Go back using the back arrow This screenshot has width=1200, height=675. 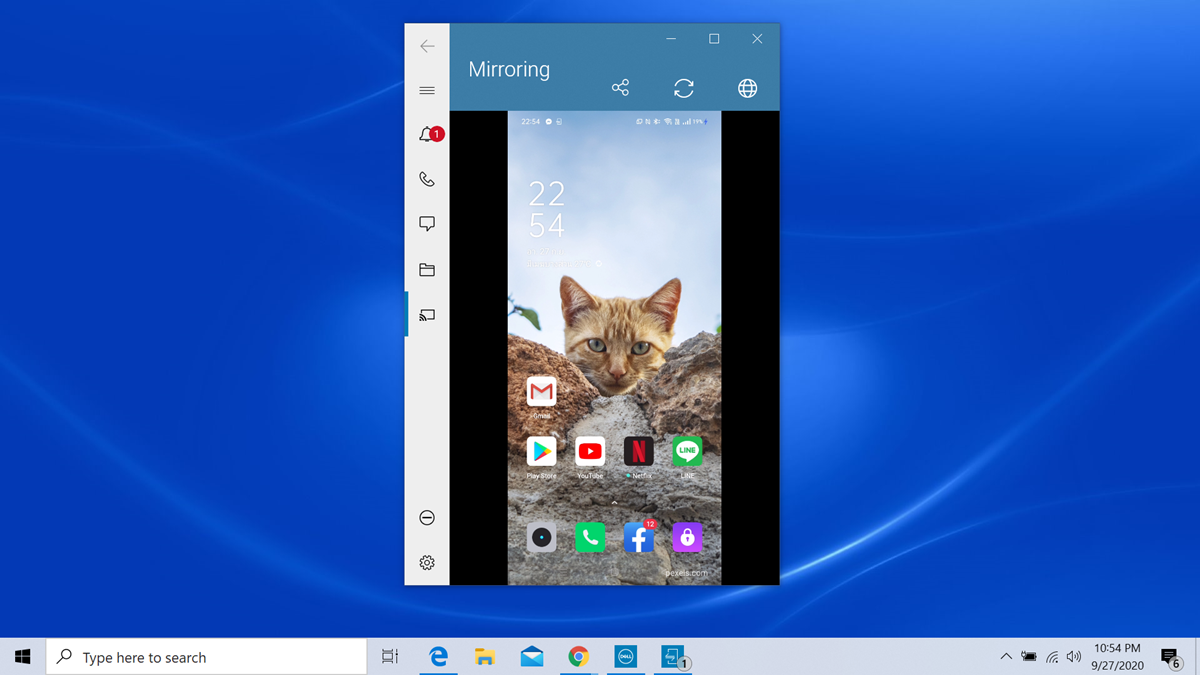tap(427, 46)
